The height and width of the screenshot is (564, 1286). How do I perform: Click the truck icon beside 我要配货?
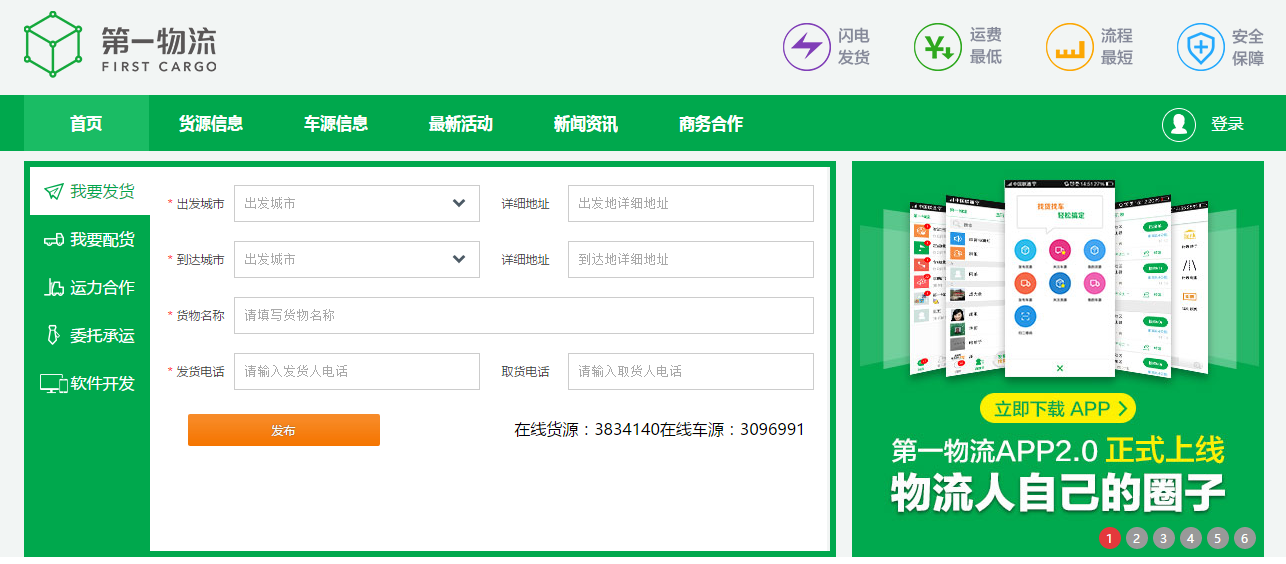tap(54, 239)
